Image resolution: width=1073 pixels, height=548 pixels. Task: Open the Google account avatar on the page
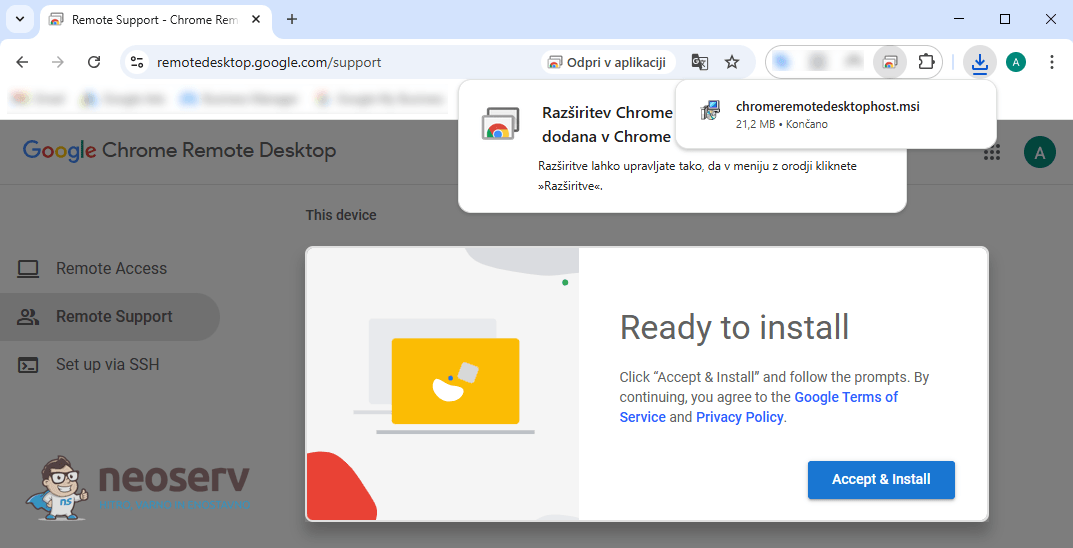click(x=1039, y=152)
